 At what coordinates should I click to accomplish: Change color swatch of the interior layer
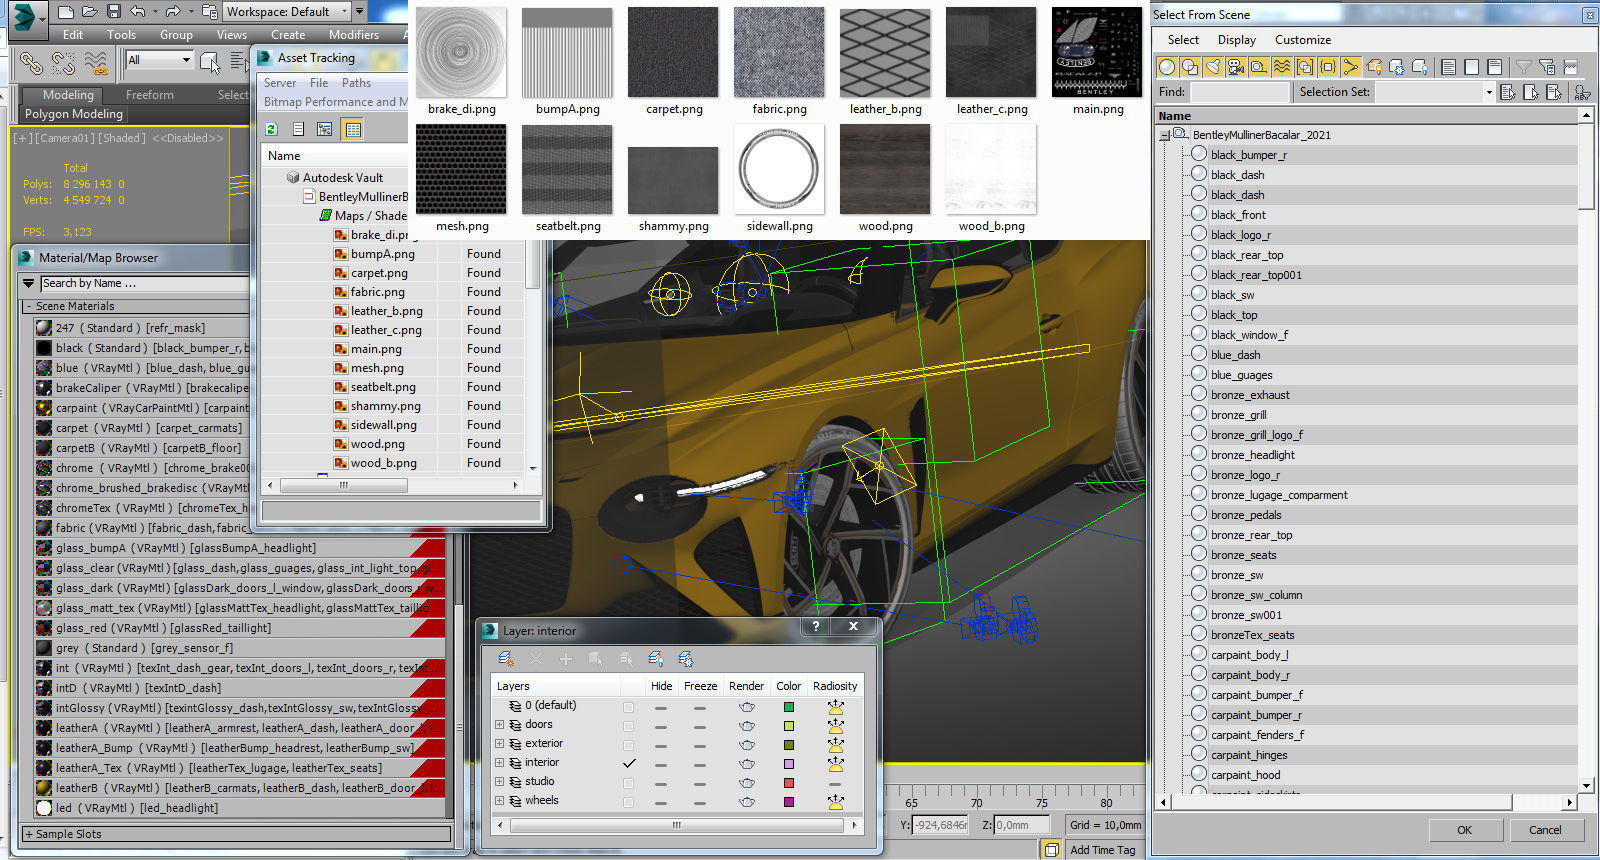tap(789, 763)
